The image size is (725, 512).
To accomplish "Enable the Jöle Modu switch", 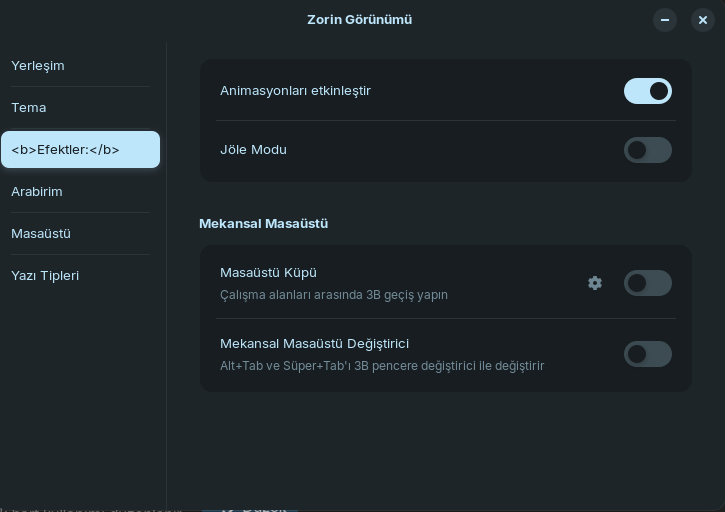I will click(648, 150).
